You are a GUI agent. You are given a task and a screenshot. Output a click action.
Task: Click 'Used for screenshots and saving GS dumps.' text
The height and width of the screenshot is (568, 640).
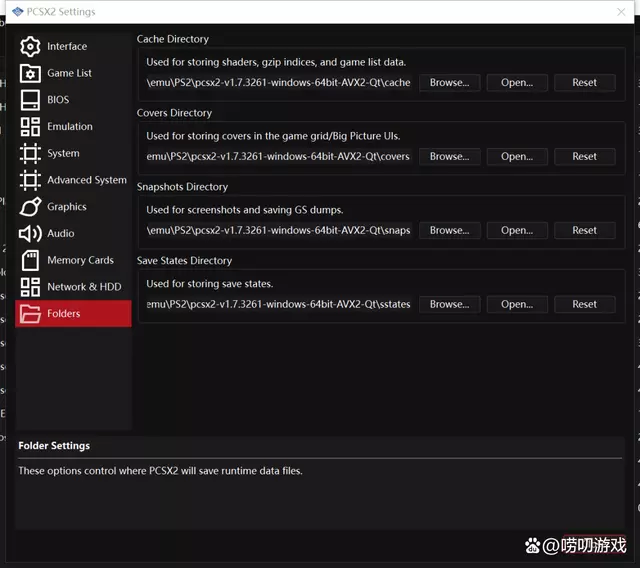pos(244,210)
